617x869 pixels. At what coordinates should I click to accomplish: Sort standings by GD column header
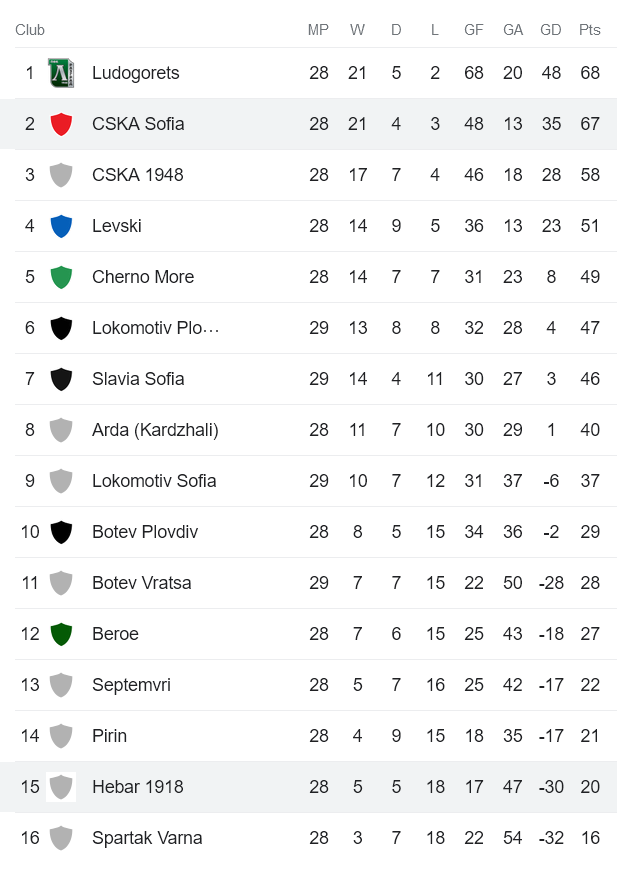pyautogui.click(x=550, y=30)
